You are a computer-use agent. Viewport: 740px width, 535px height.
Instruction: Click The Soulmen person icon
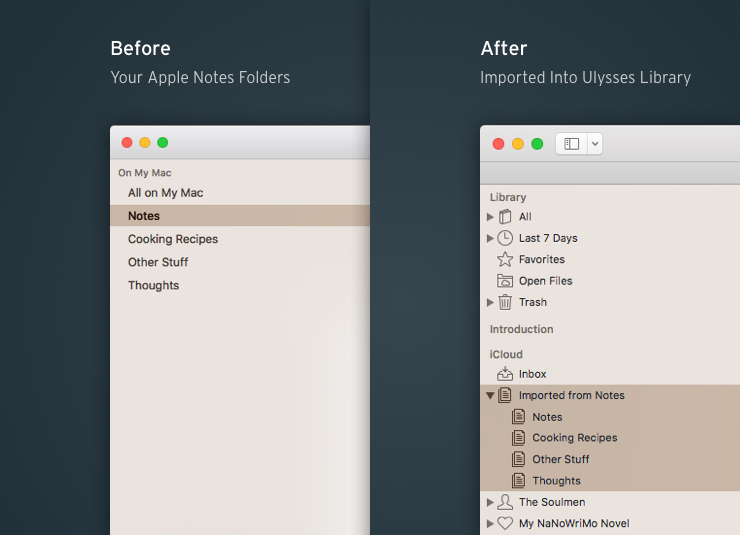(505, 502)
